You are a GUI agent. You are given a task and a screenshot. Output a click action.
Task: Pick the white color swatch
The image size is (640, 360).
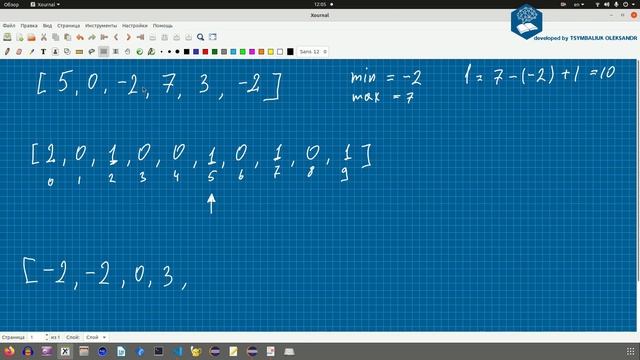(x=280, y=52)
